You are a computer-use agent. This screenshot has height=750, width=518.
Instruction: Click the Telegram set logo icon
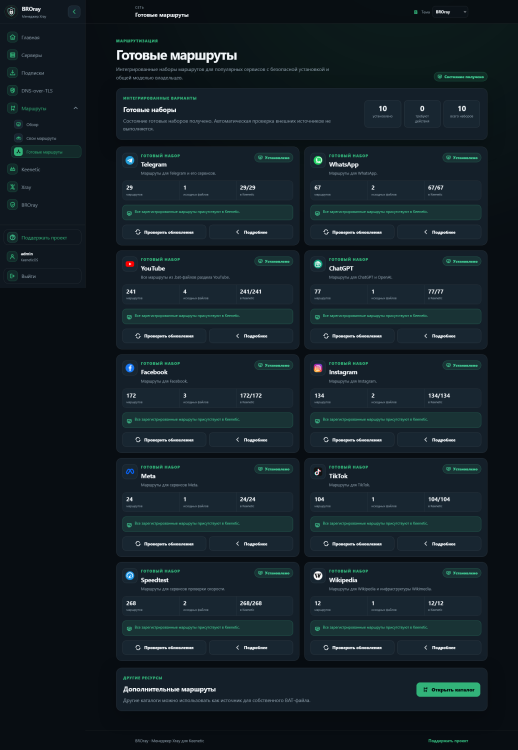coord(130,161)
